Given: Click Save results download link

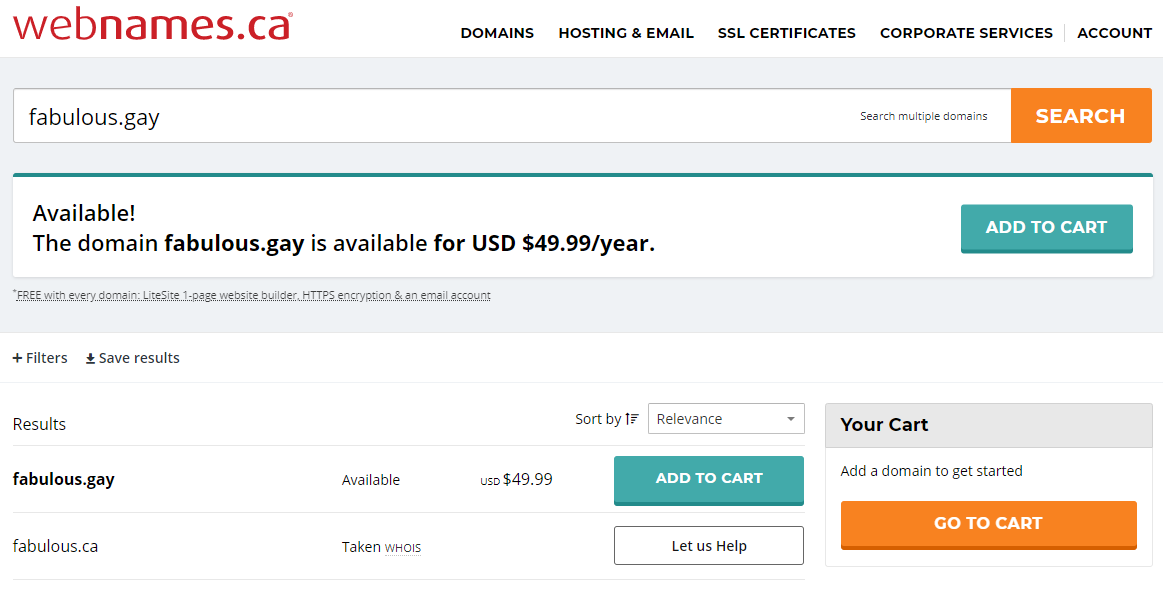Looking at the screenshot, I should [133, 358].
